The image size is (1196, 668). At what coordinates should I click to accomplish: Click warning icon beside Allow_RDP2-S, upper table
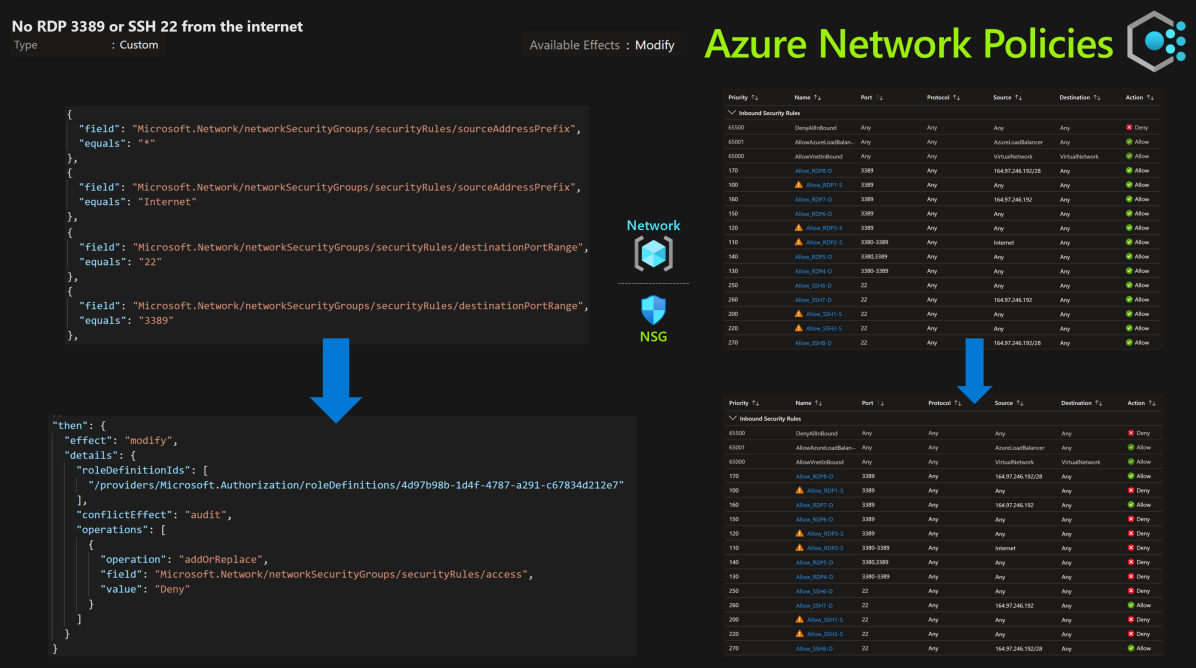799,242
